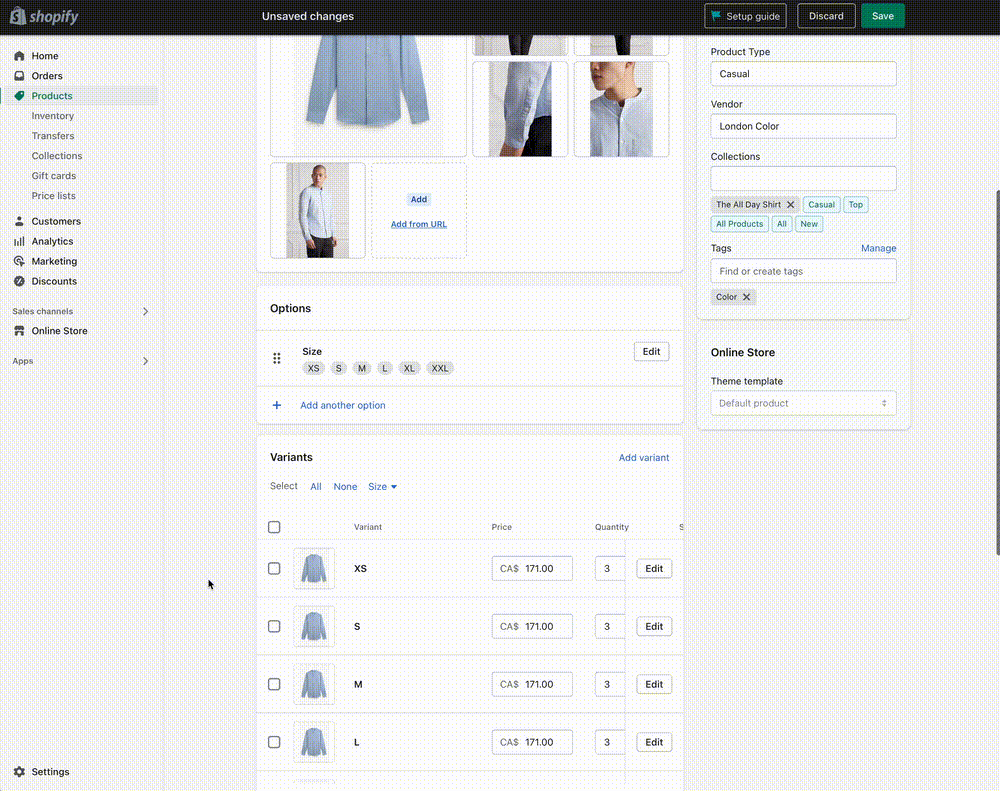
Task: Open the Size select dropdown
Action: coord(382,486)
